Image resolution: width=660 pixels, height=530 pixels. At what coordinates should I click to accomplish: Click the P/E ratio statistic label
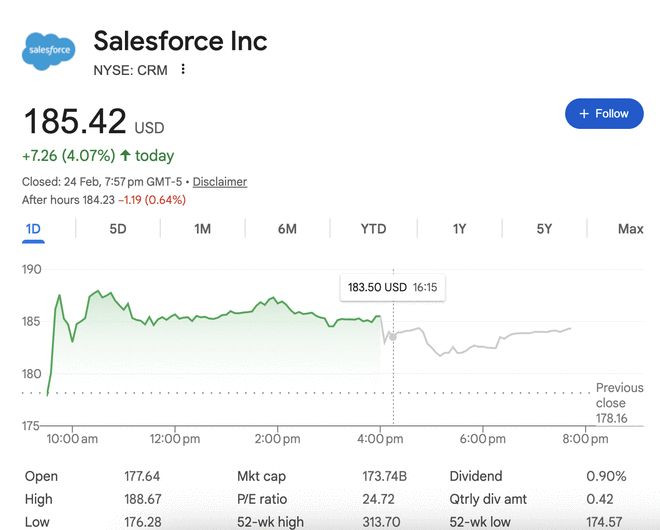click(x=260, y=498)
